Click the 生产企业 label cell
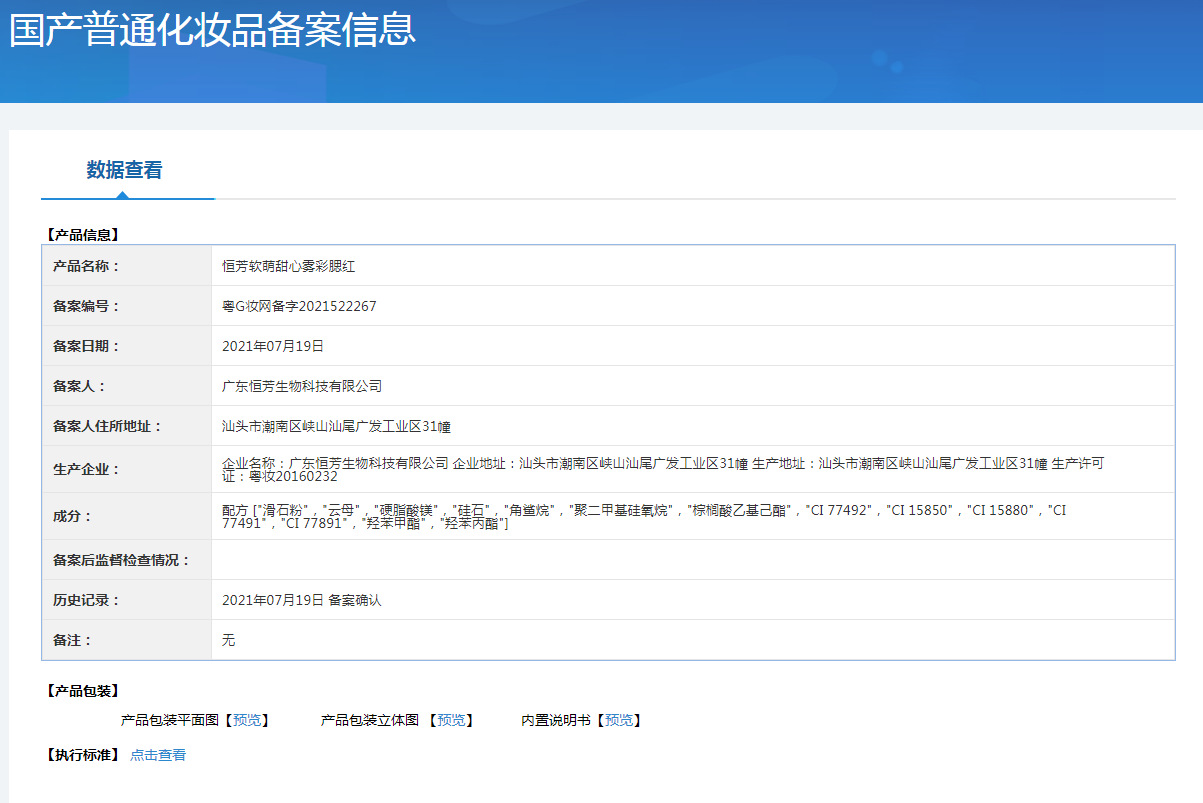Viewport: 1203px width, 803px height. point(127,469)
